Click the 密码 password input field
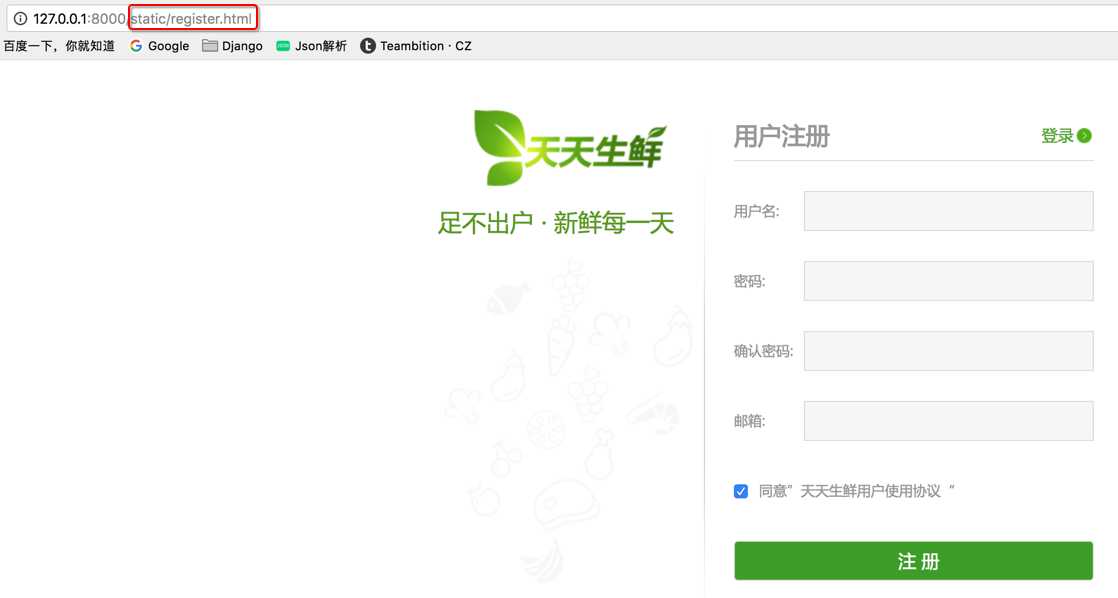This screenshot has height=598, width=1118. tap(948, 280)
